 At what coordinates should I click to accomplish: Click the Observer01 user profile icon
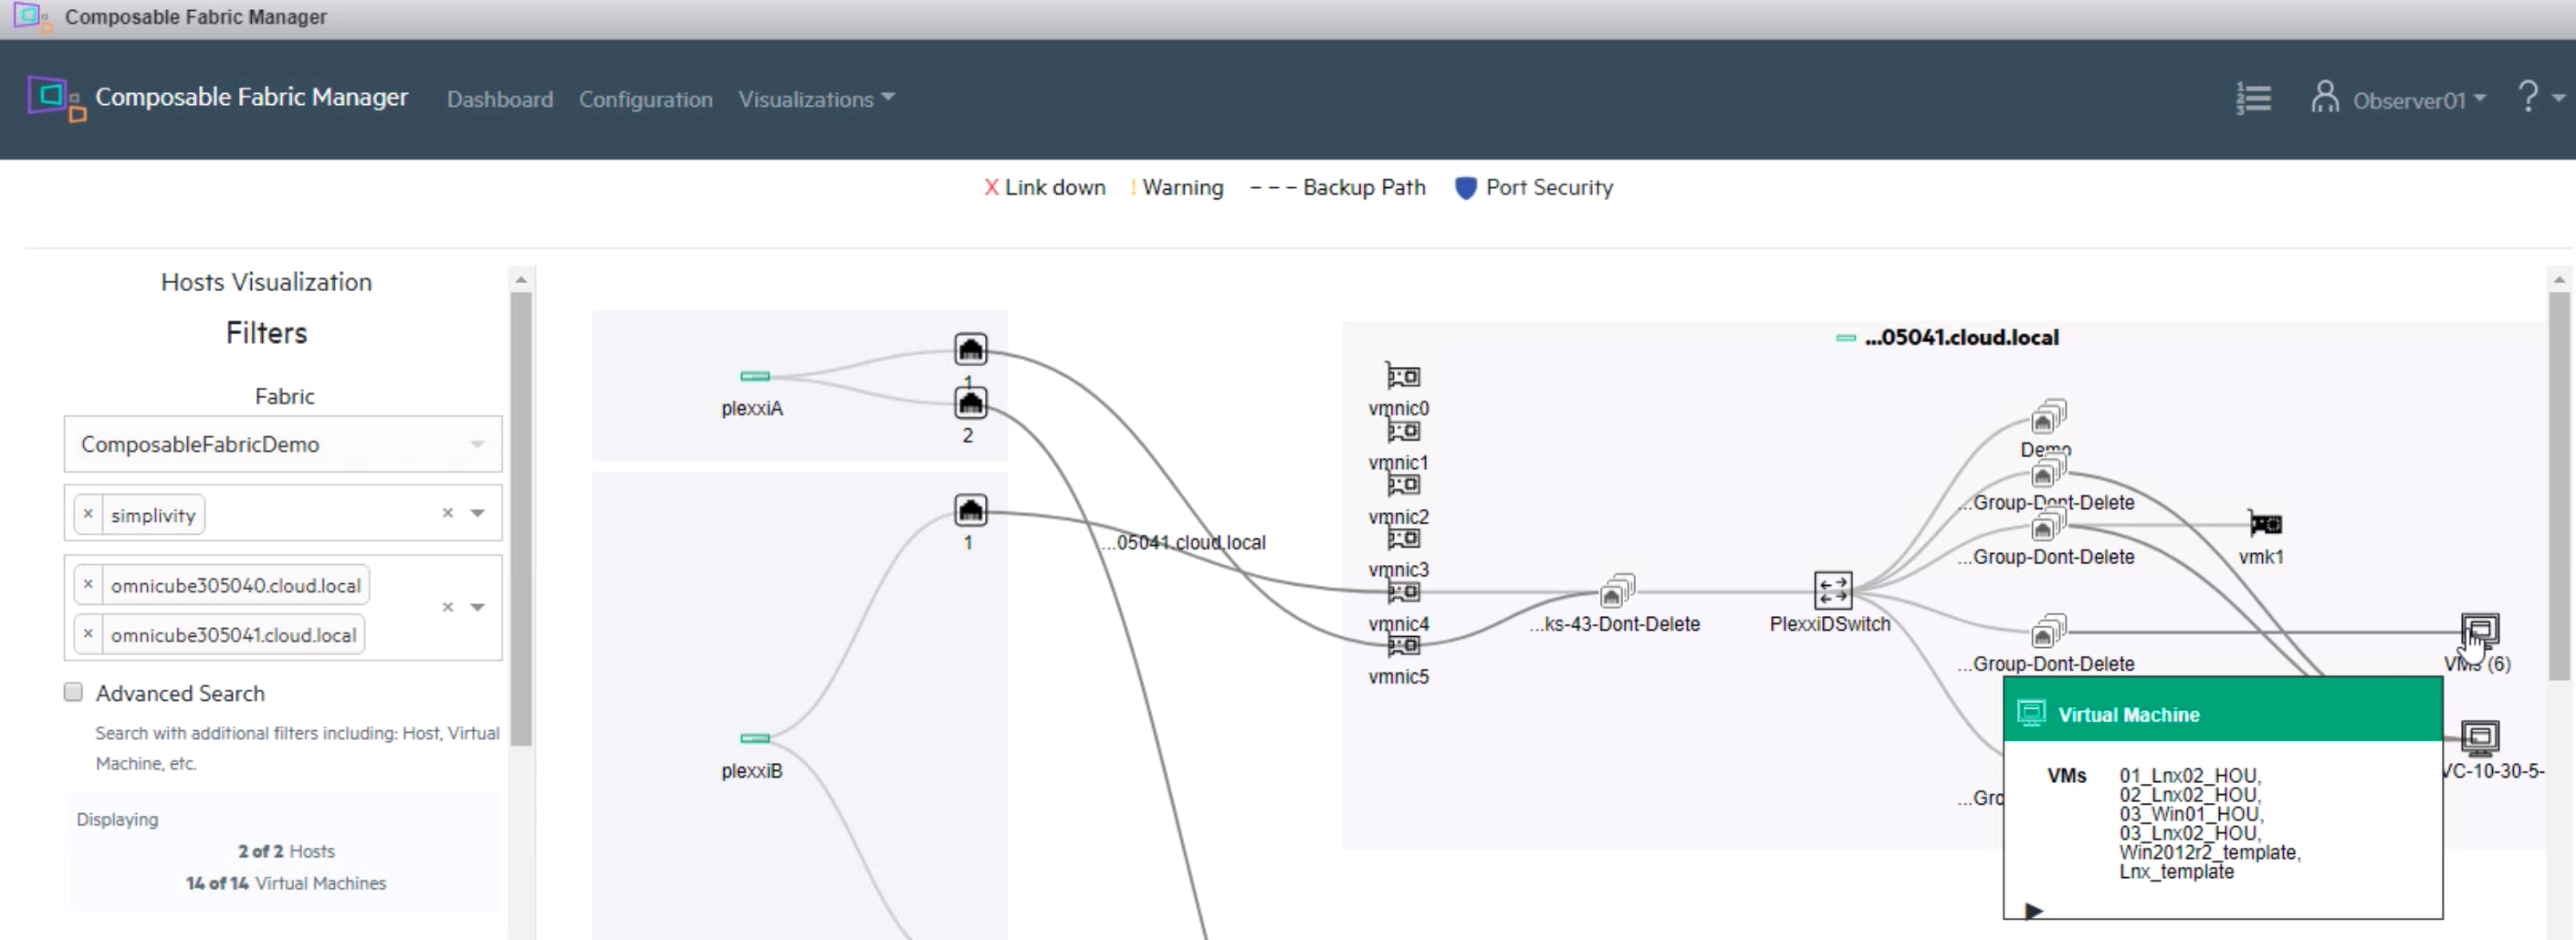pos(2324,97)
